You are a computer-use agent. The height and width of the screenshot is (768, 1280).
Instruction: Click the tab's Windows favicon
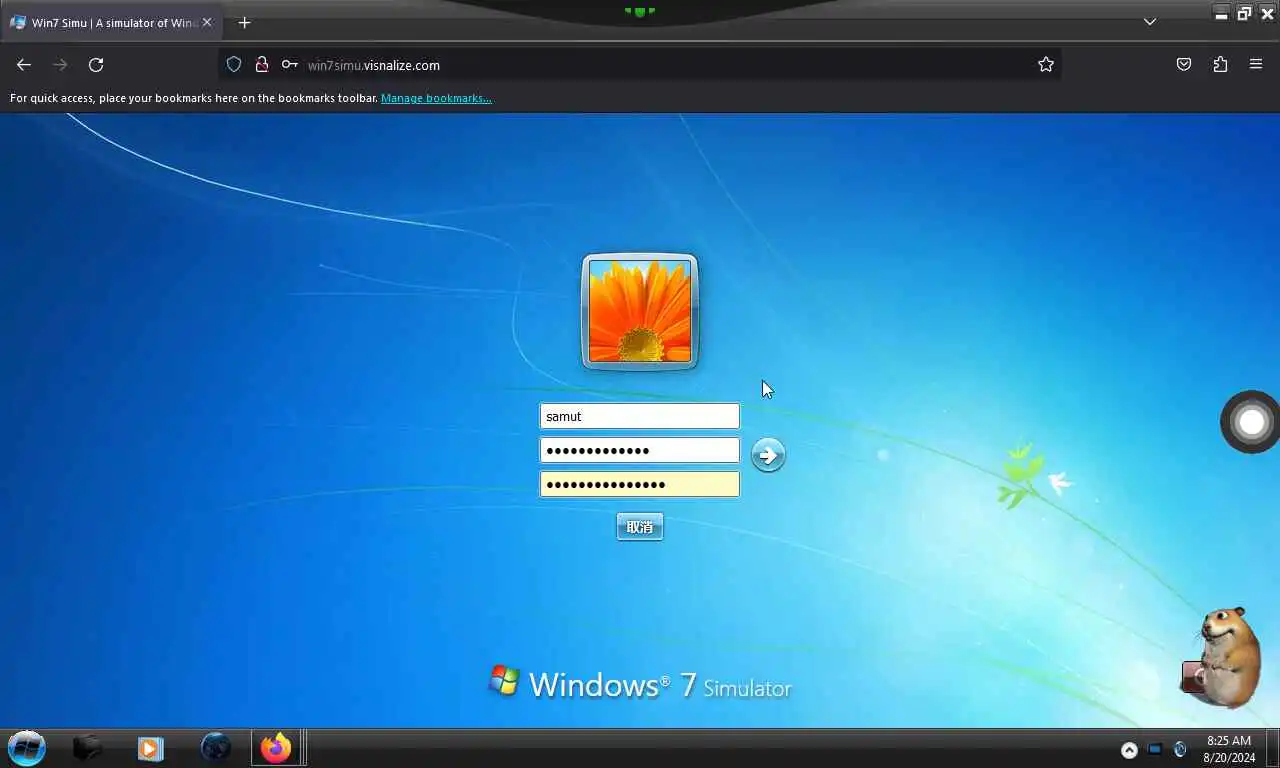18,22
